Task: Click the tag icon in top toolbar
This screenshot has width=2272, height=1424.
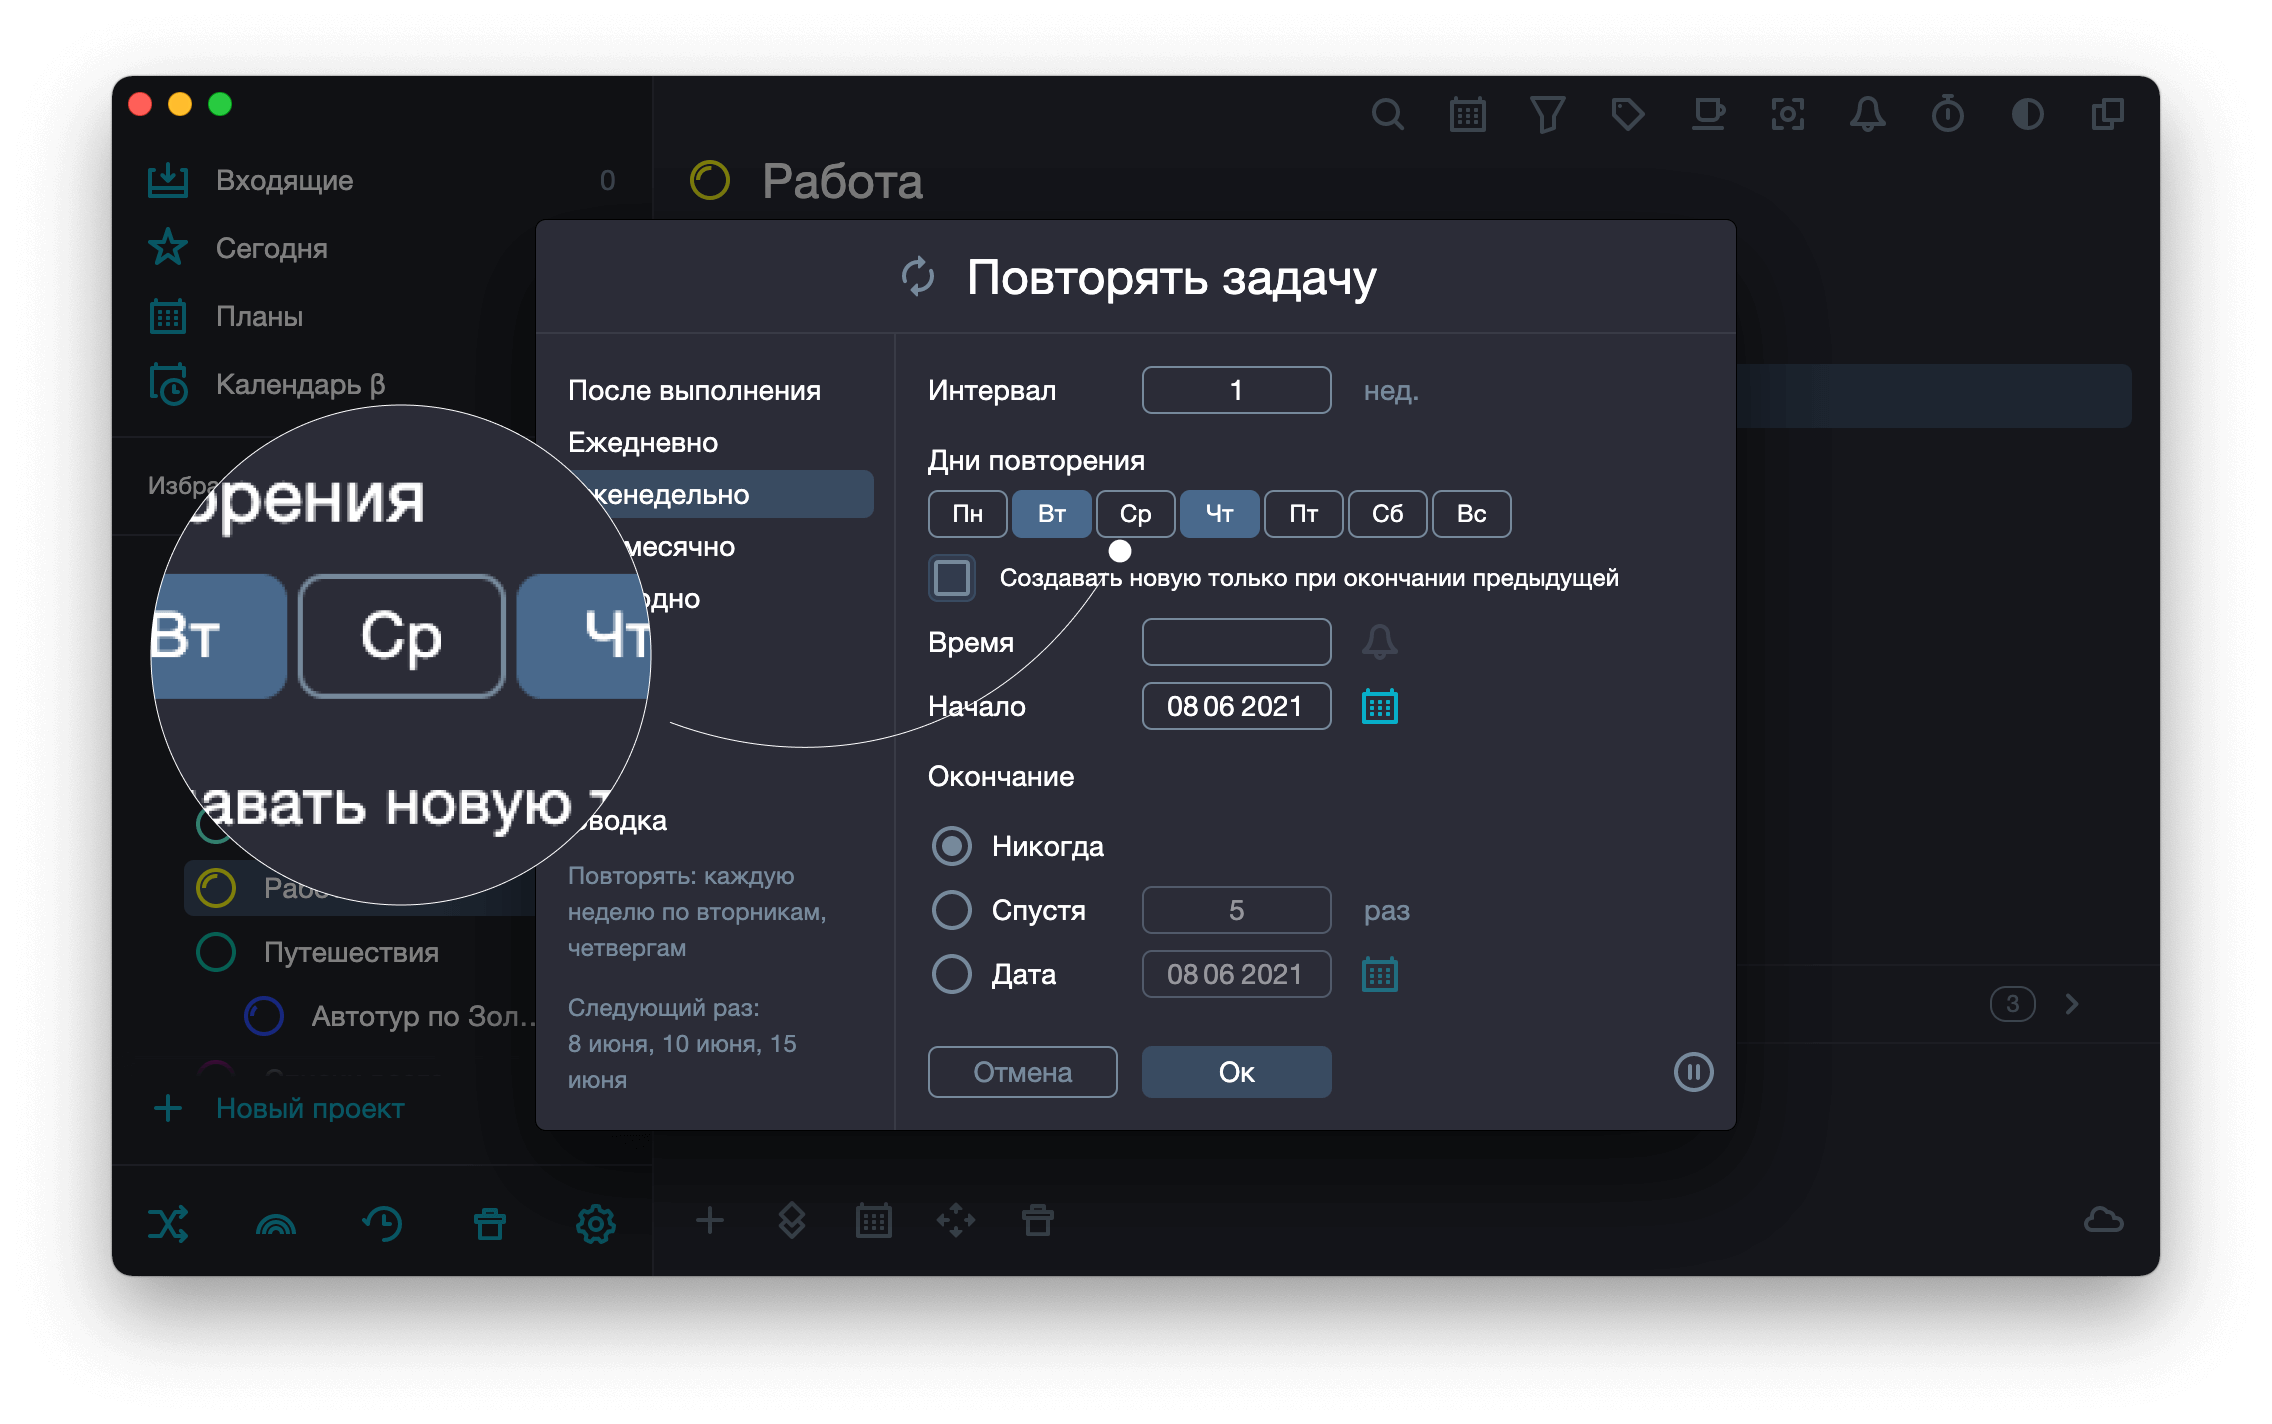Action: click(1627, 115)
